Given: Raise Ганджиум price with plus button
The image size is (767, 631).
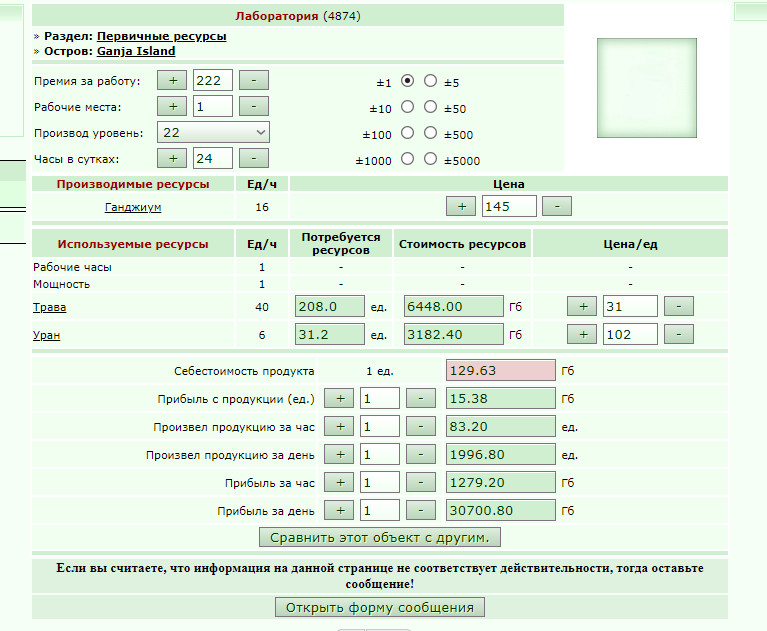Looking at the screenshot, I should pyautogui.click(x=461, y=206).
